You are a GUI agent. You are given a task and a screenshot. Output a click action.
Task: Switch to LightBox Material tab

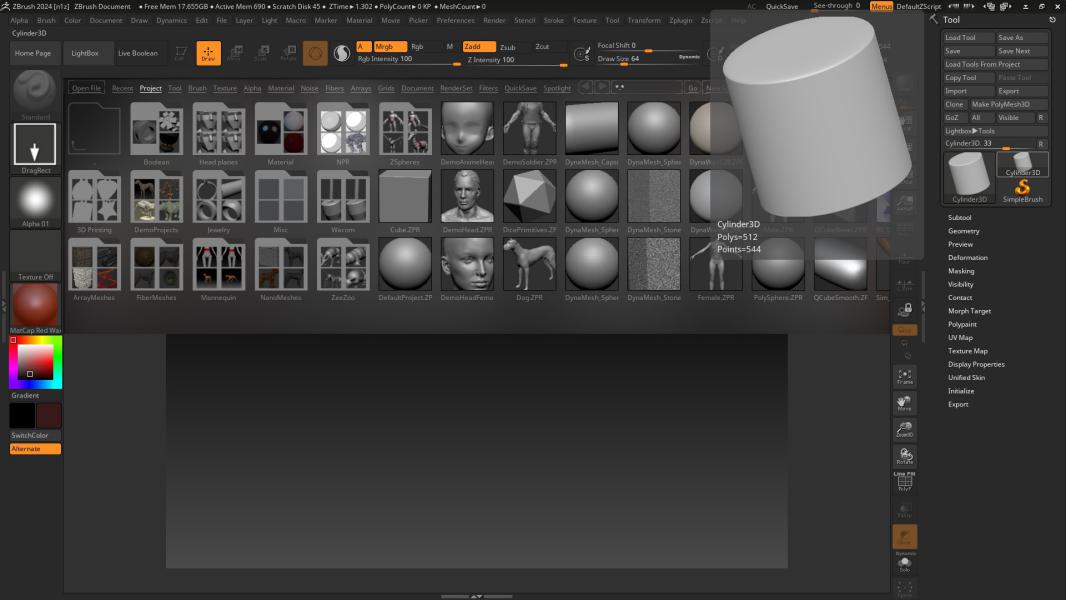click(281, 88)
